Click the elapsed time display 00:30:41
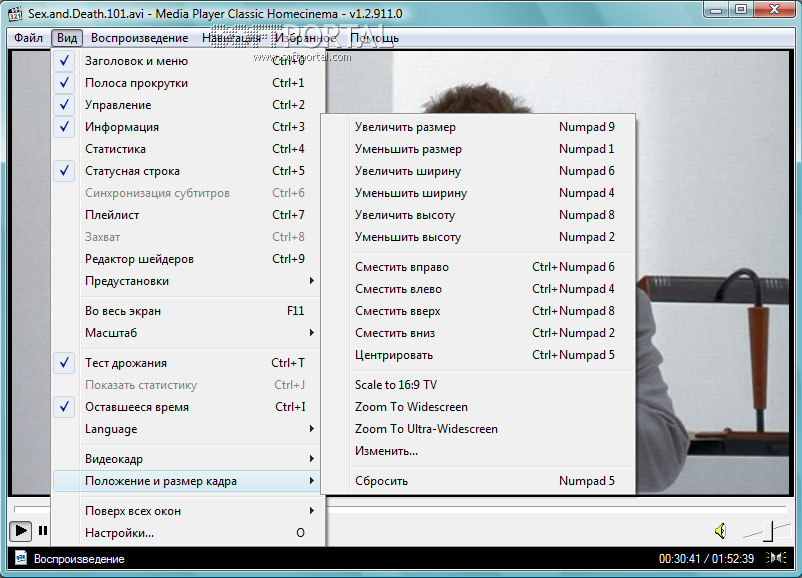This screenshot has height=578, width=802. [679, 559]
